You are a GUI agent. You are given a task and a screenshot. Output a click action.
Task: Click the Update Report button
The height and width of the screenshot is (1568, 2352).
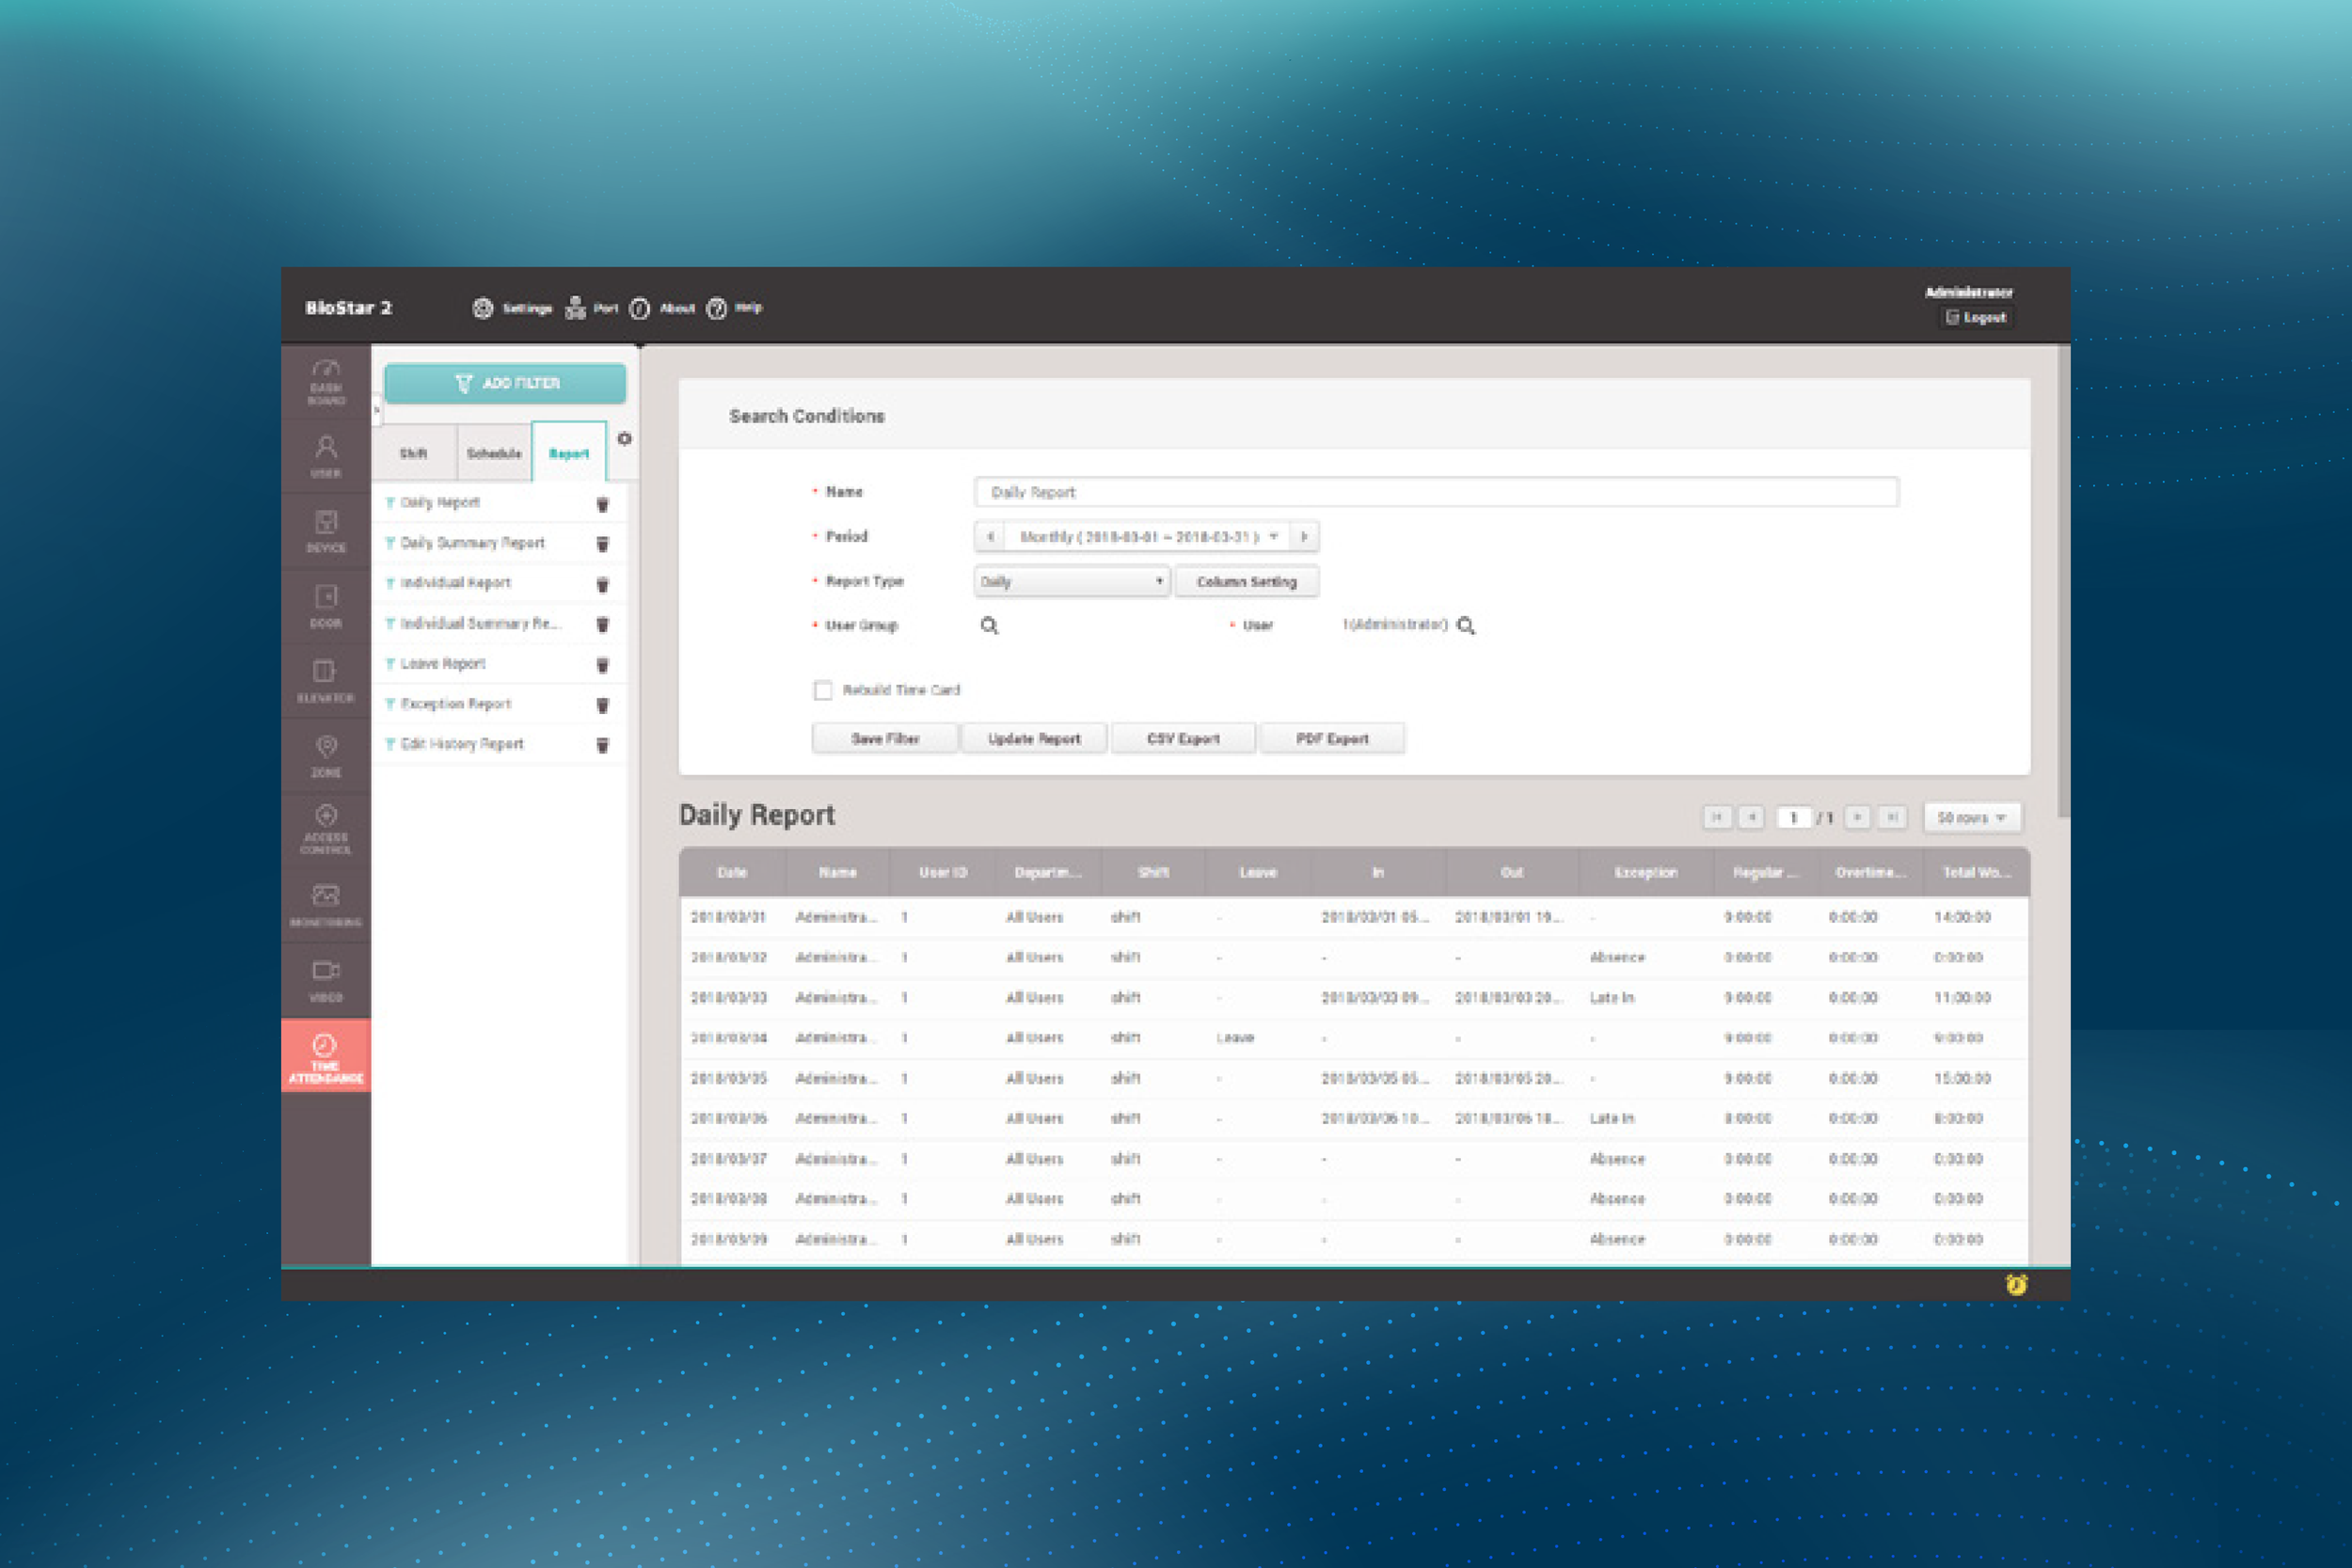[1034, 739]
